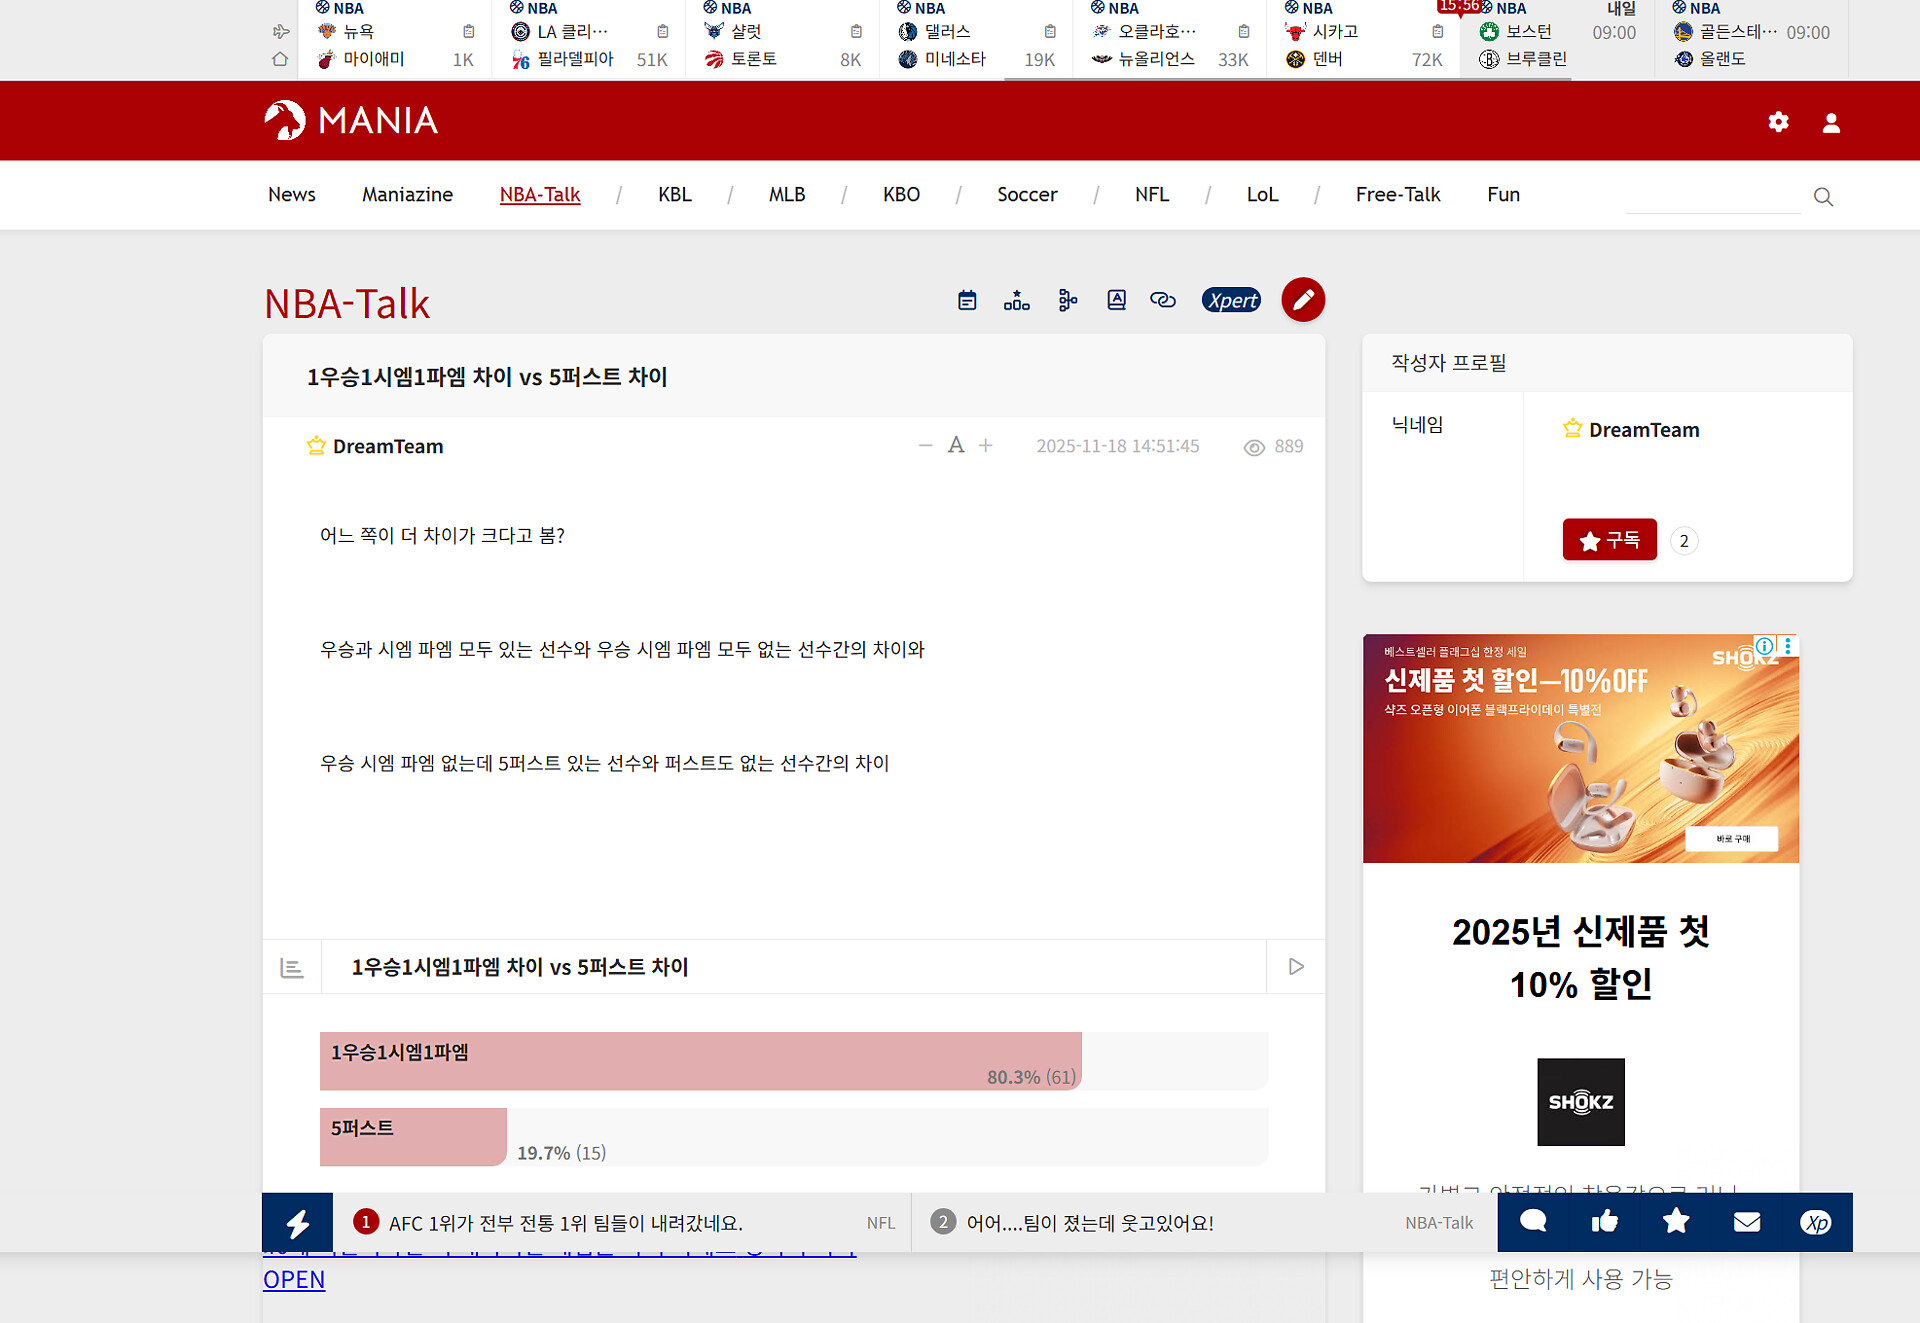Open the user account icon
The width and height of the screenshot is (1920, 1323).
click(1831, 122)
